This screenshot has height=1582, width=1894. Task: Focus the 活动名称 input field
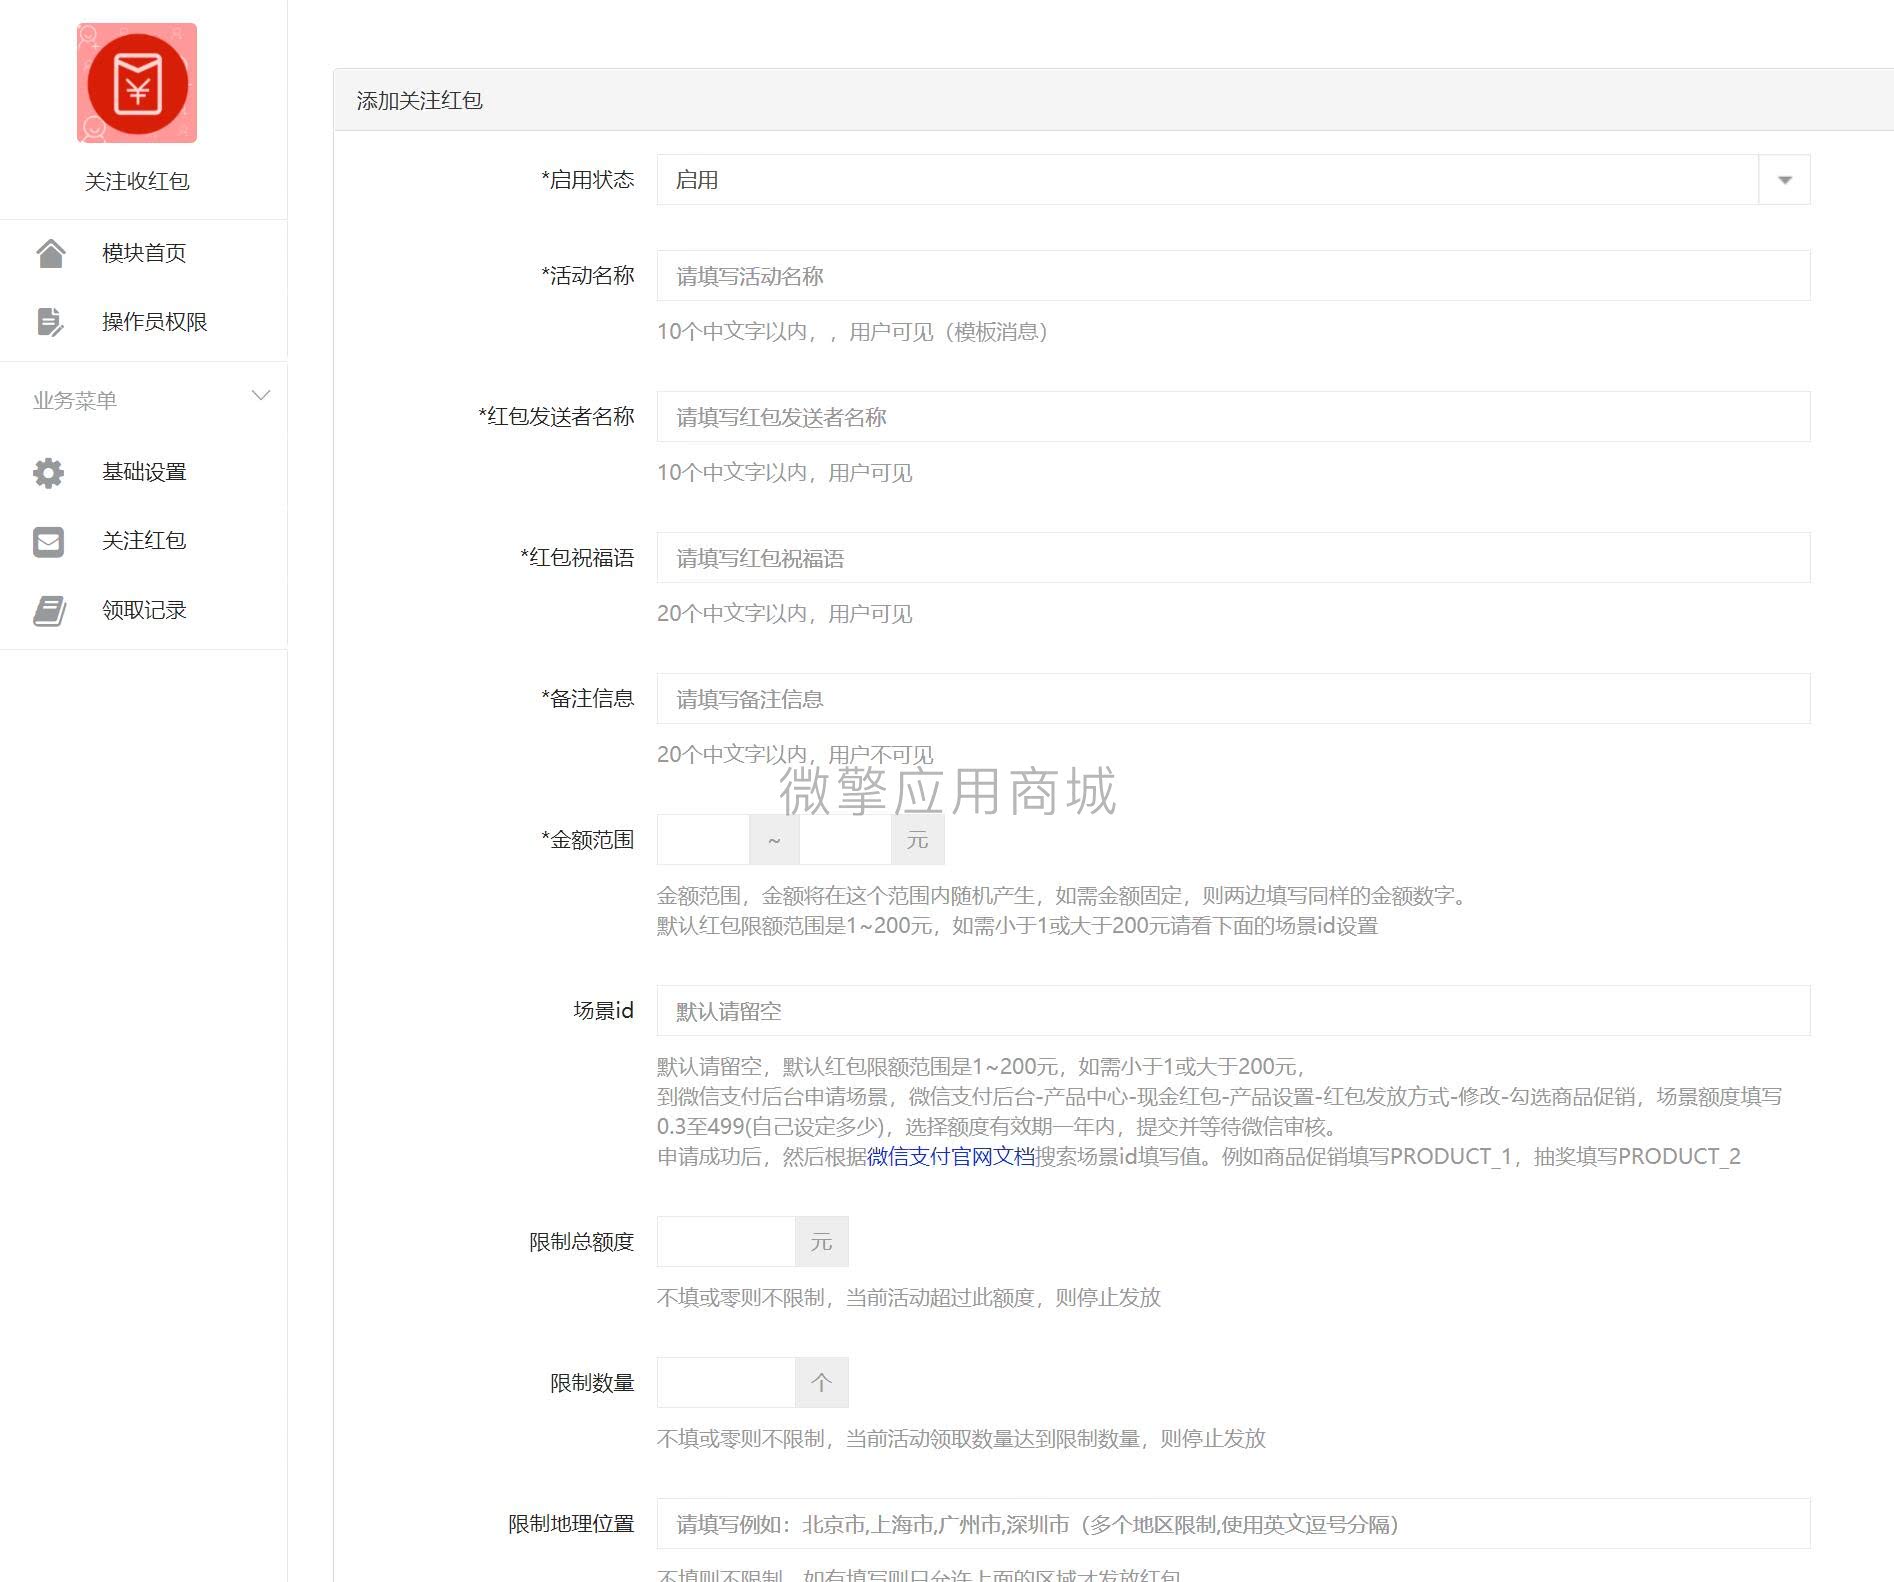click(1233, 276)
